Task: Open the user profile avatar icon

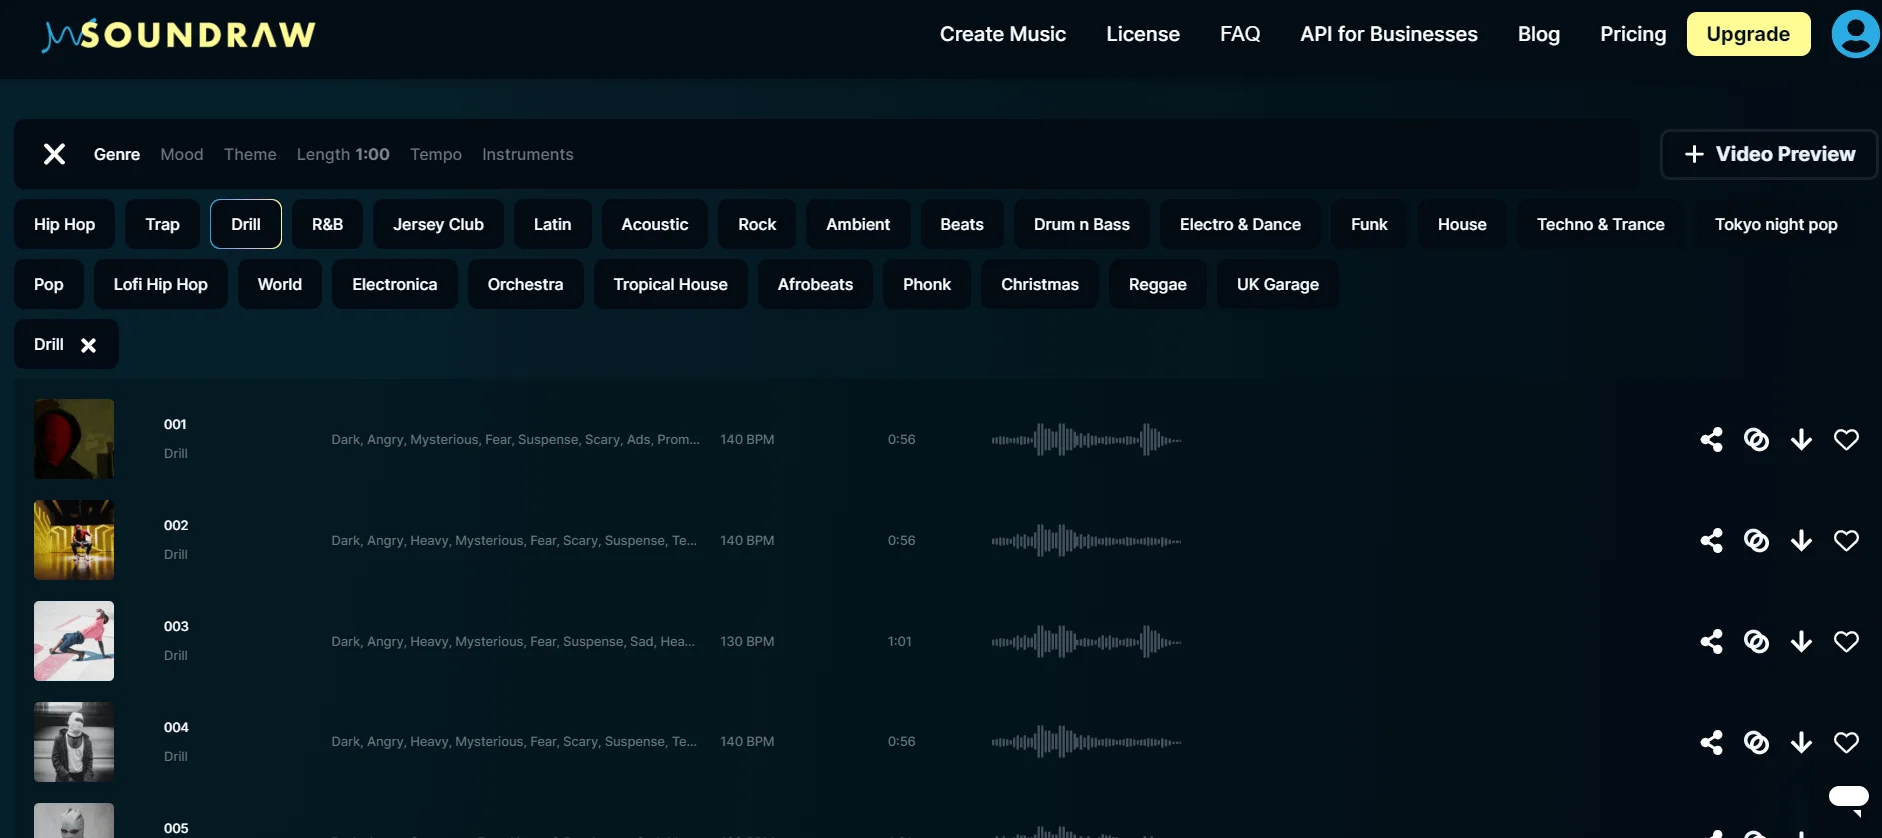Action: [1855, 34]
